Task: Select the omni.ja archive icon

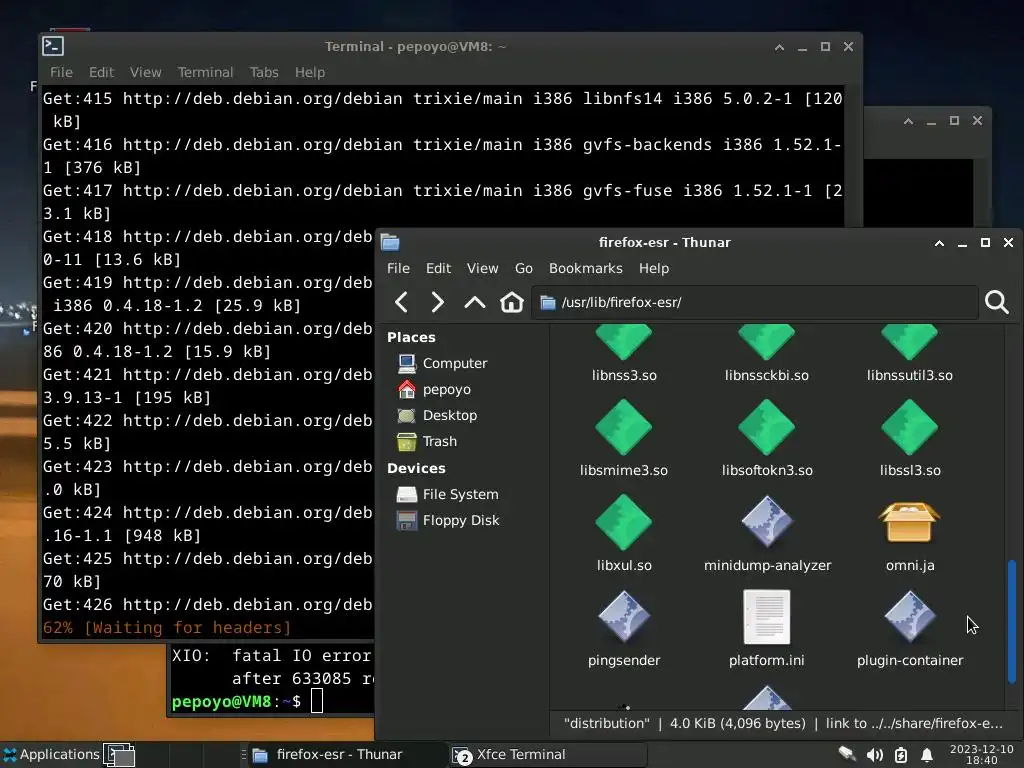Action: point(910,522)
